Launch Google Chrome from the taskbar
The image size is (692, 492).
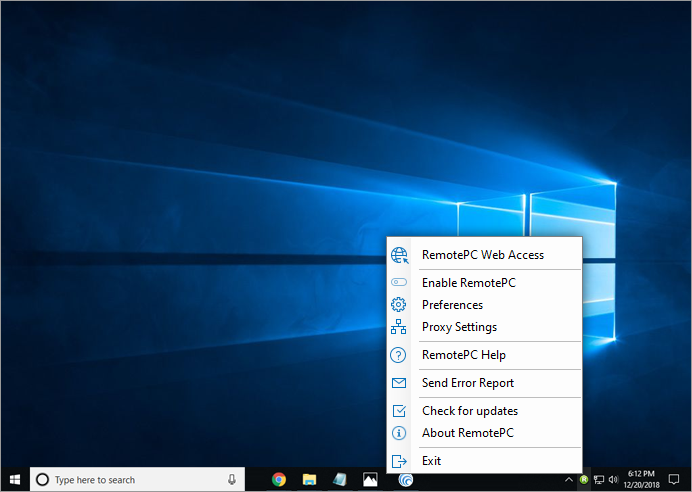[x=279, y=479]
